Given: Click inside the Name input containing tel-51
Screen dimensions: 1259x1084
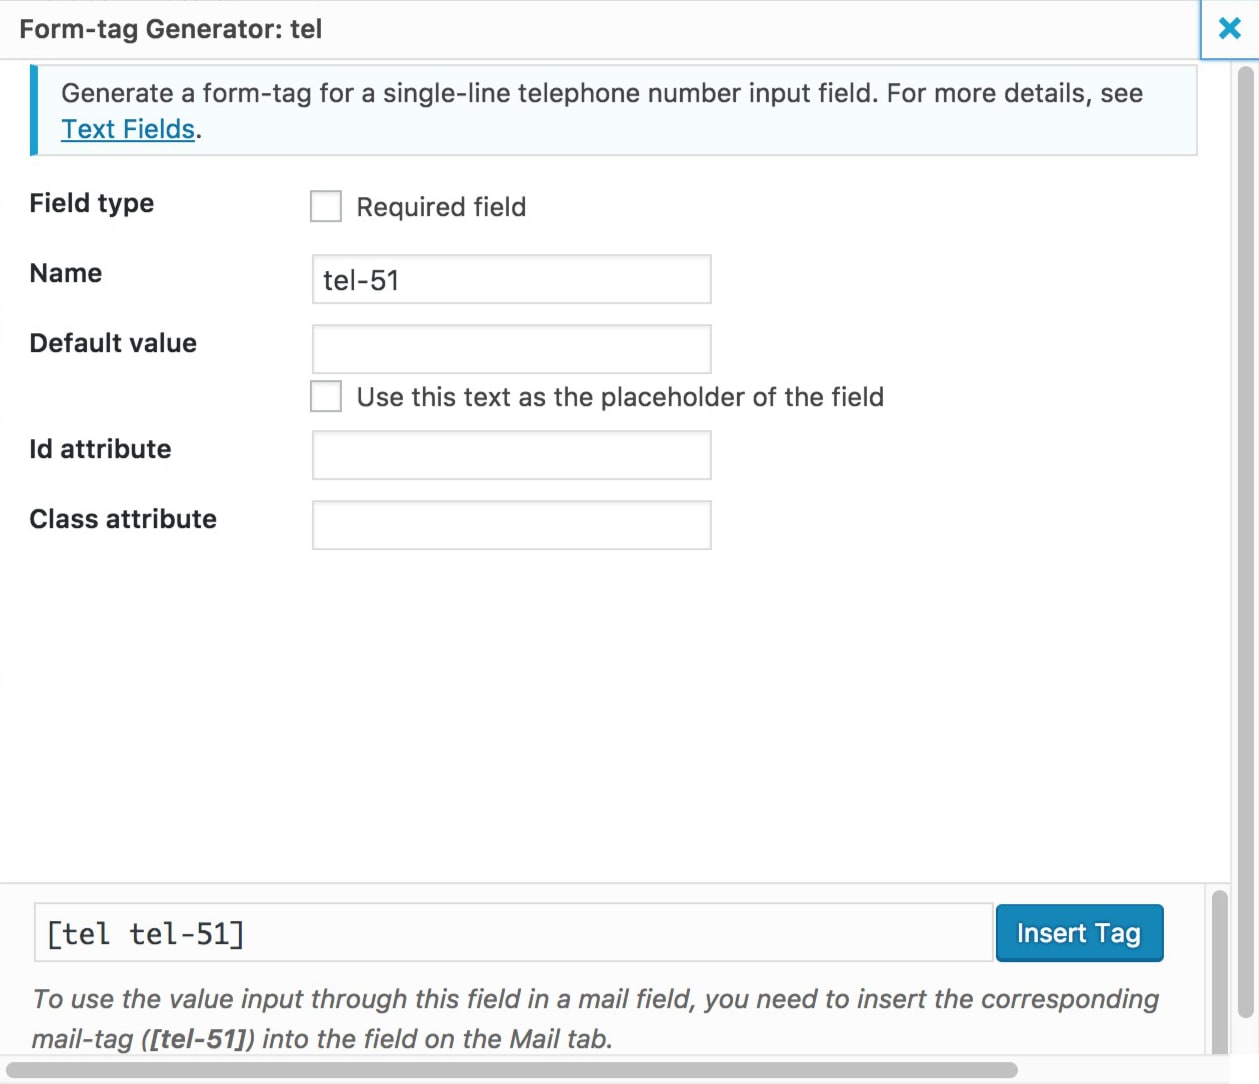Looking at the screenshot, I should (x=511, y=280).
